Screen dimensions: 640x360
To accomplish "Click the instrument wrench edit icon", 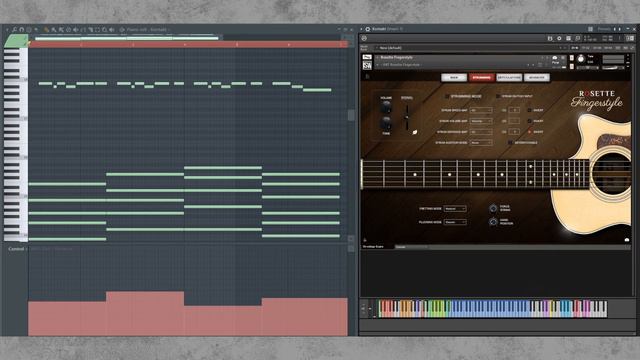I will (x=367, y=57).
